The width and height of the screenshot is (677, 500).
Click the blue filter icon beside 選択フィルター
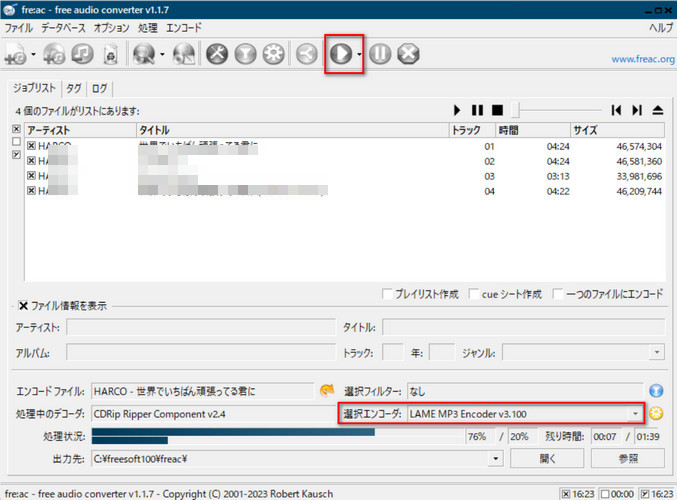(656, 391)
